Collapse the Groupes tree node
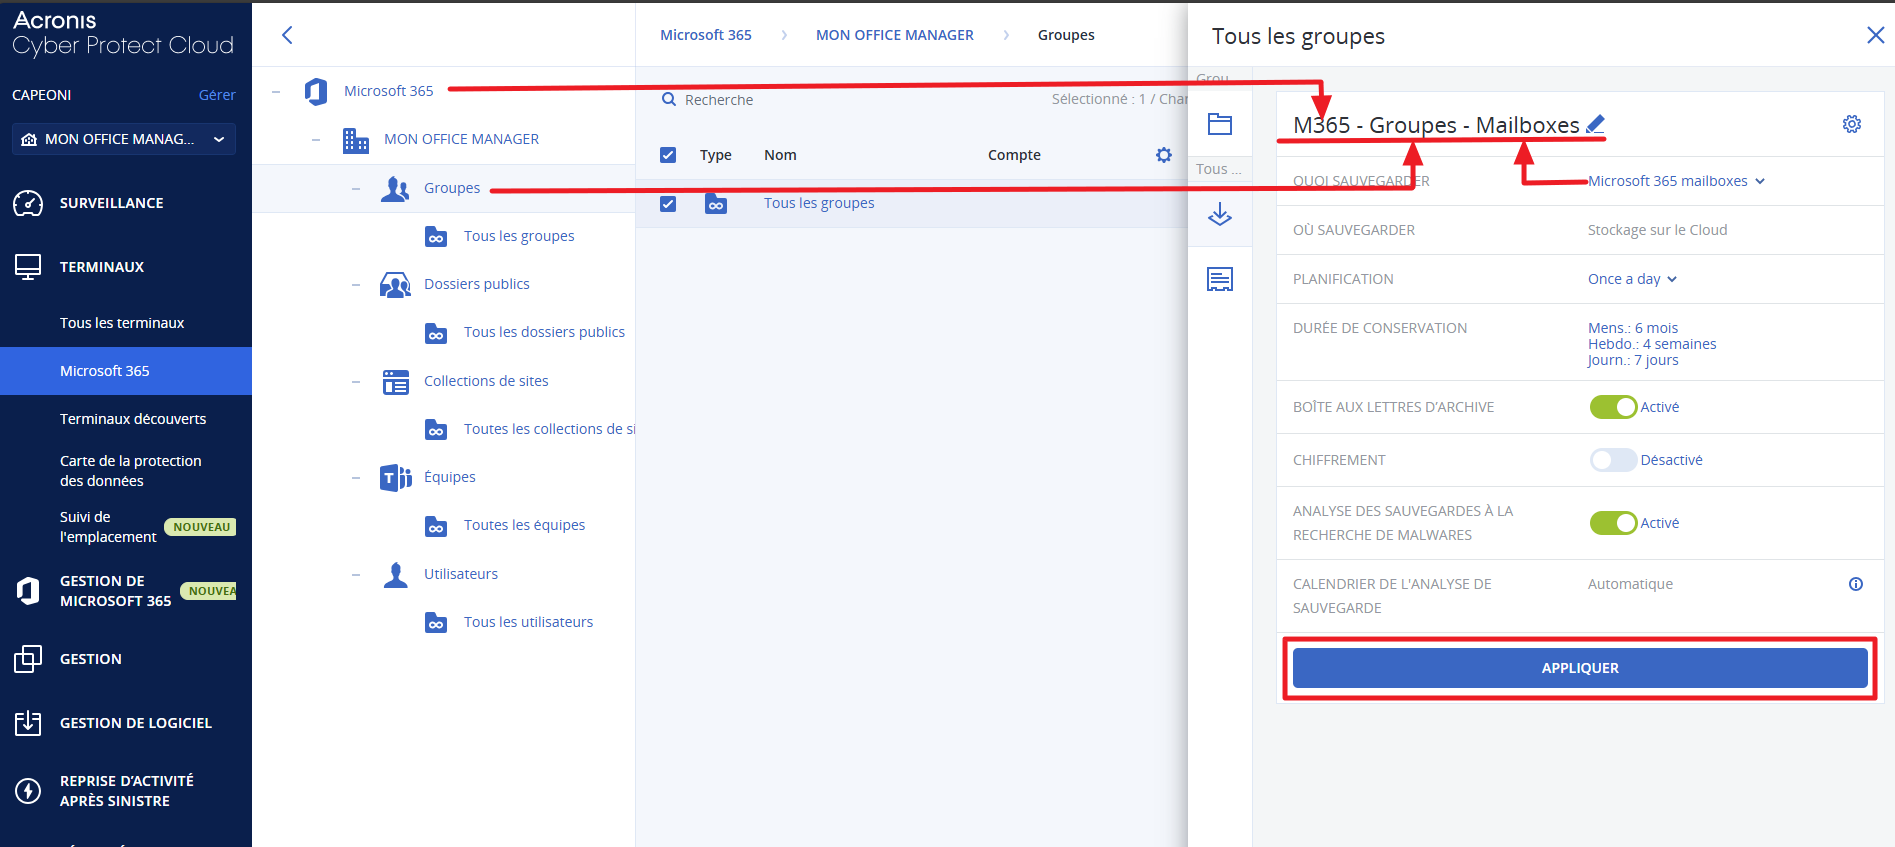The height and width of the screenshot is (847, 1895). pyautogui.click(x=356, y=189)
